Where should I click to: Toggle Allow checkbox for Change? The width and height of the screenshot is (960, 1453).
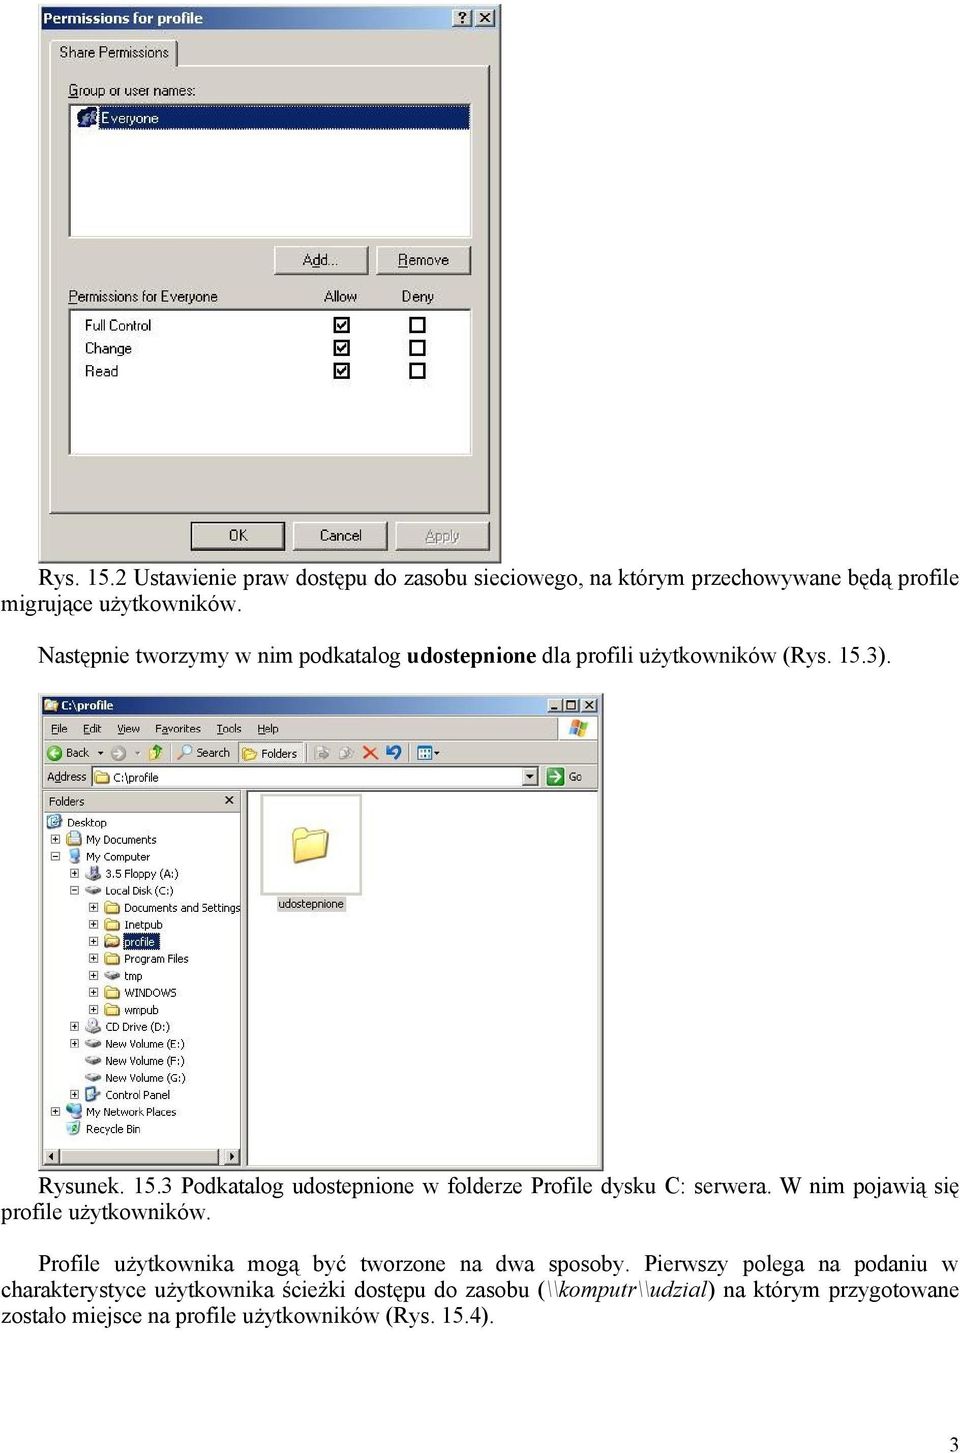coord(342,348)
